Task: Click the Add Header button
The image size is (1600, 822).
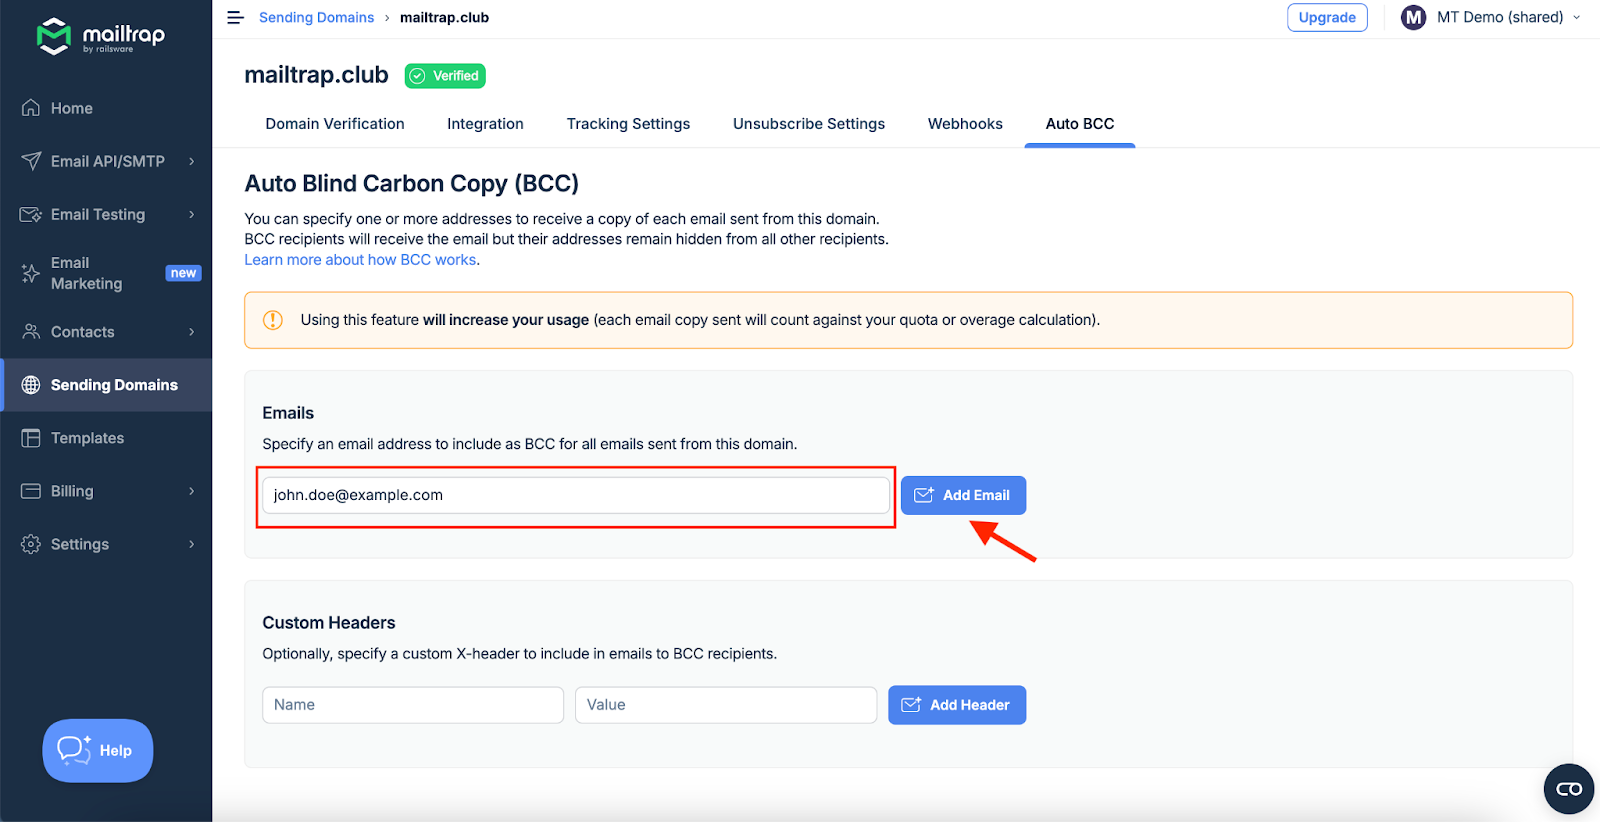Action: 957,705
